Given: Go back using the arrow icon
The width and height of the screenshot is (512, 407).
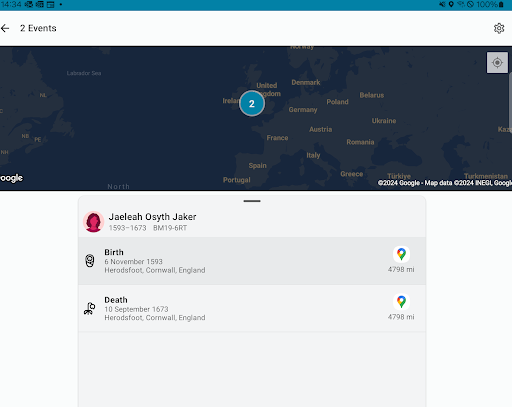Looking at the screenshot, I should pyautogui.click(x=5, y=28).
